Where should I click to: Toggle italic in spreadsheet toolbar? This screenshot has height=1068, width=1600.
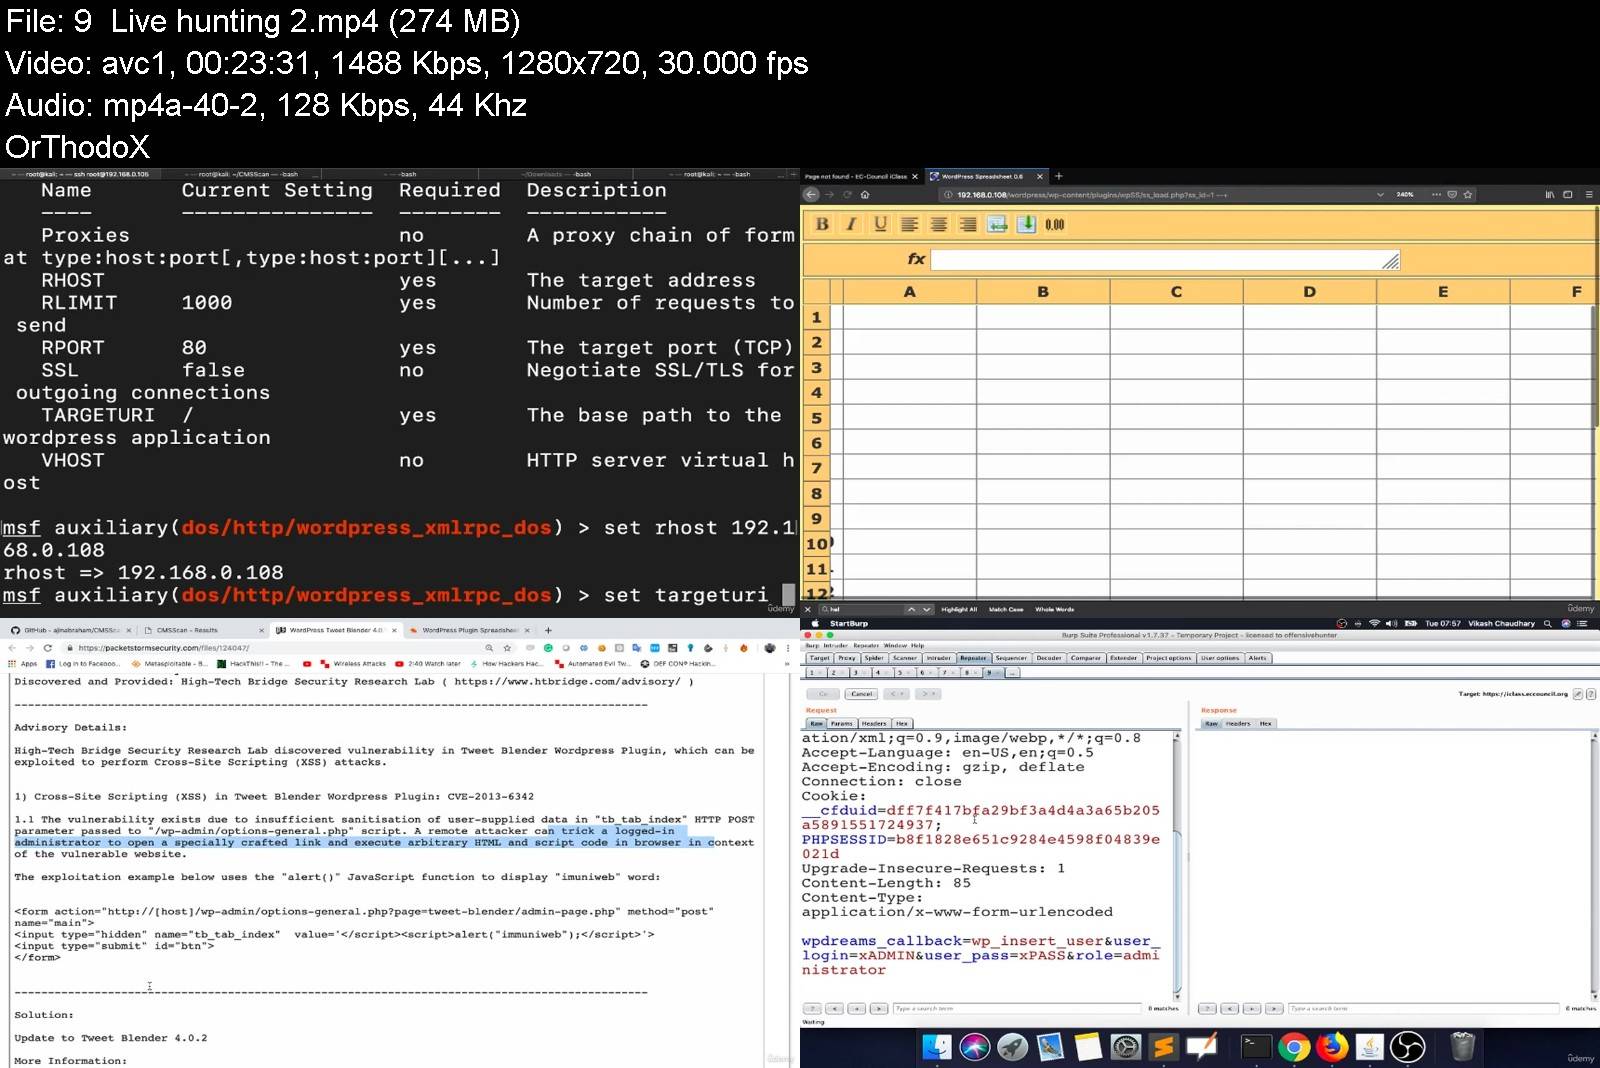[851, 224]
